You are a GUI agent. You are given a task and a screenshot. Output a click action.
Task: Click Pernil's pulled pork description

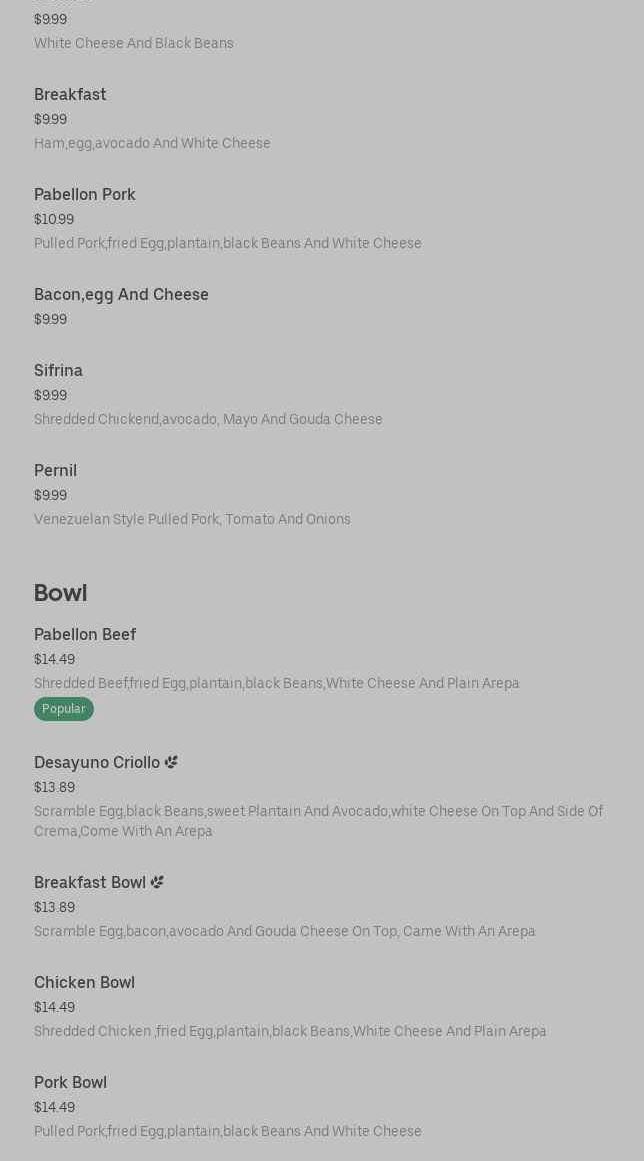(x=192, y=520)
